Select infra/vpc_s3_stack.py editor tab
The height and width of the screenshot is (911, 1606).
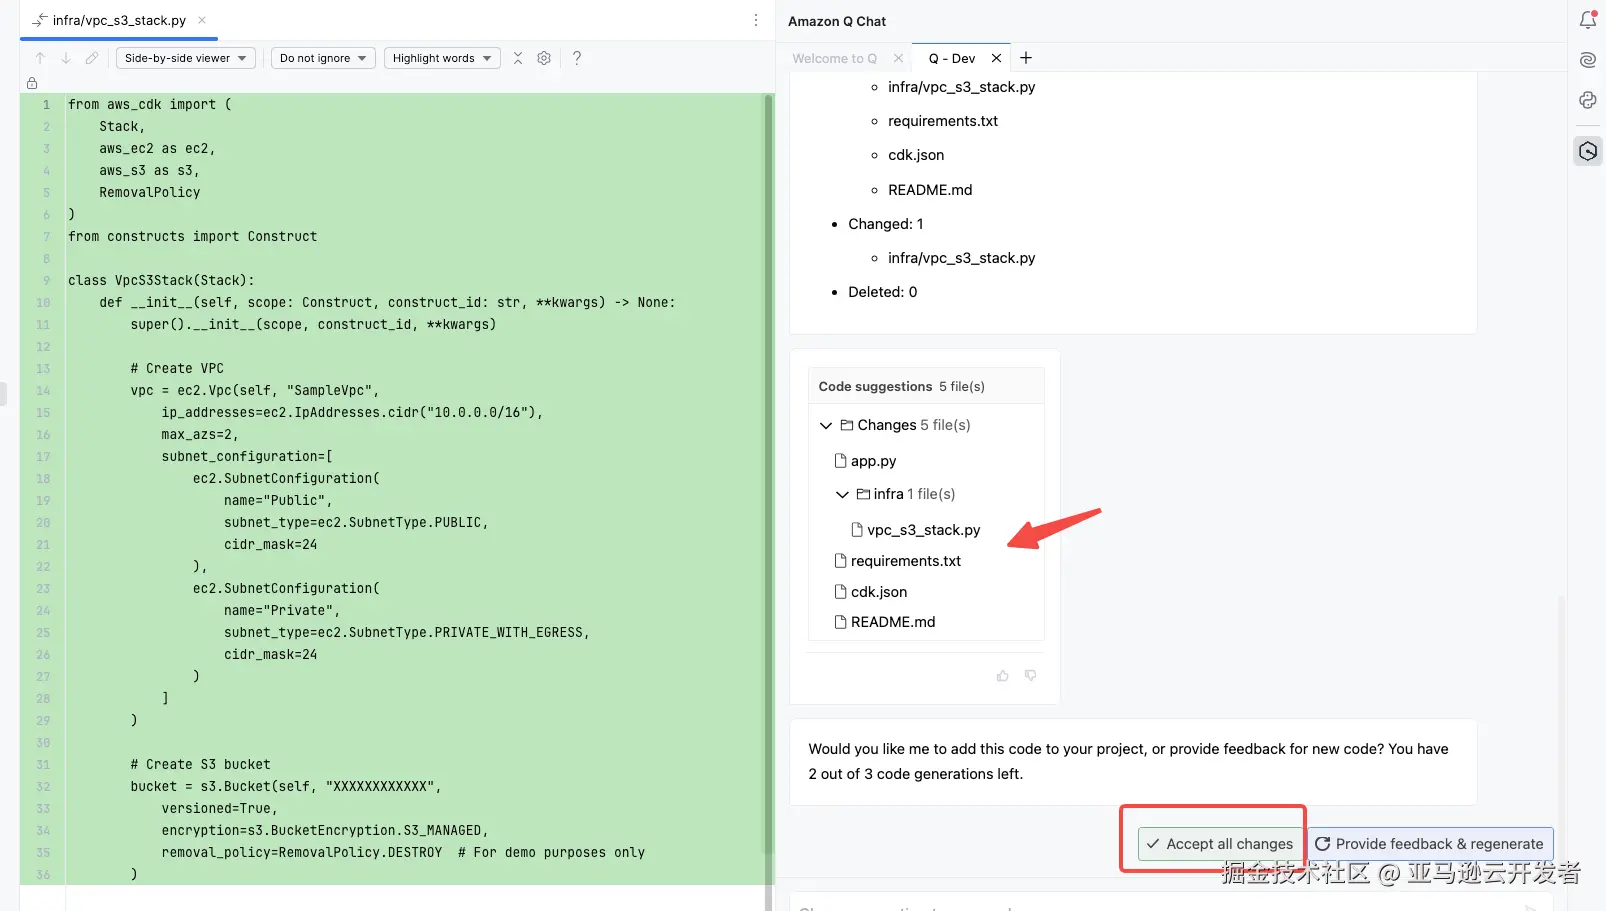tap(118, 20)
